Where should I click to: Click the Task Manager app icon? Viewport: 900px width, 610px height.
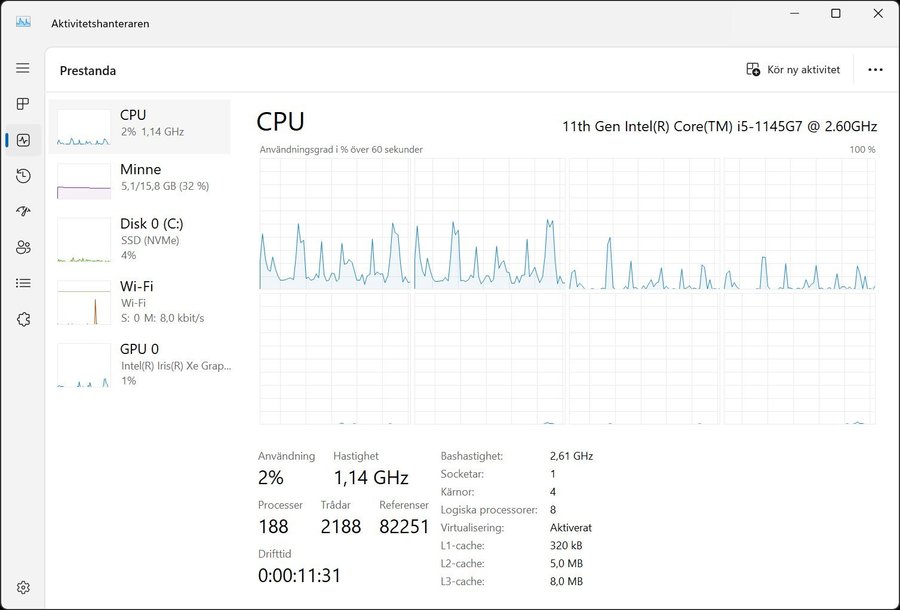pyautogui.click(x=23, y=23)
